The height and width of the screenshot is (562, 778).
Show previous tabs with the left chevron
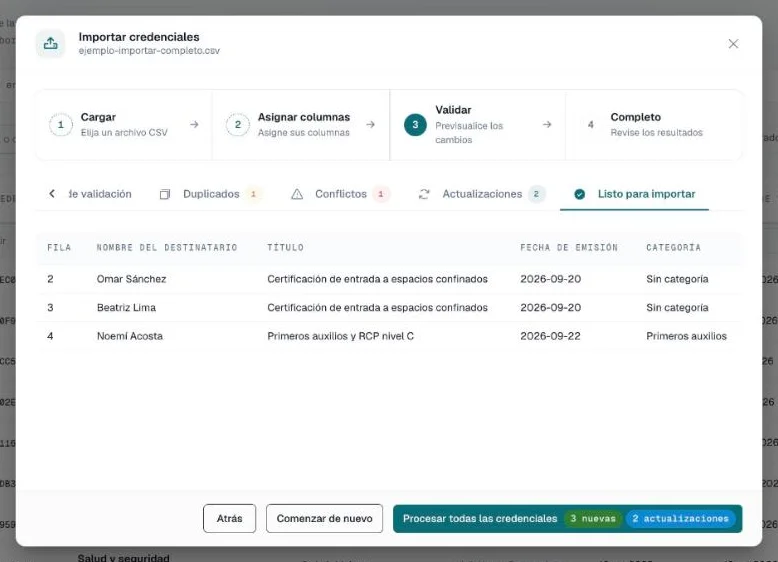point(52,193)
